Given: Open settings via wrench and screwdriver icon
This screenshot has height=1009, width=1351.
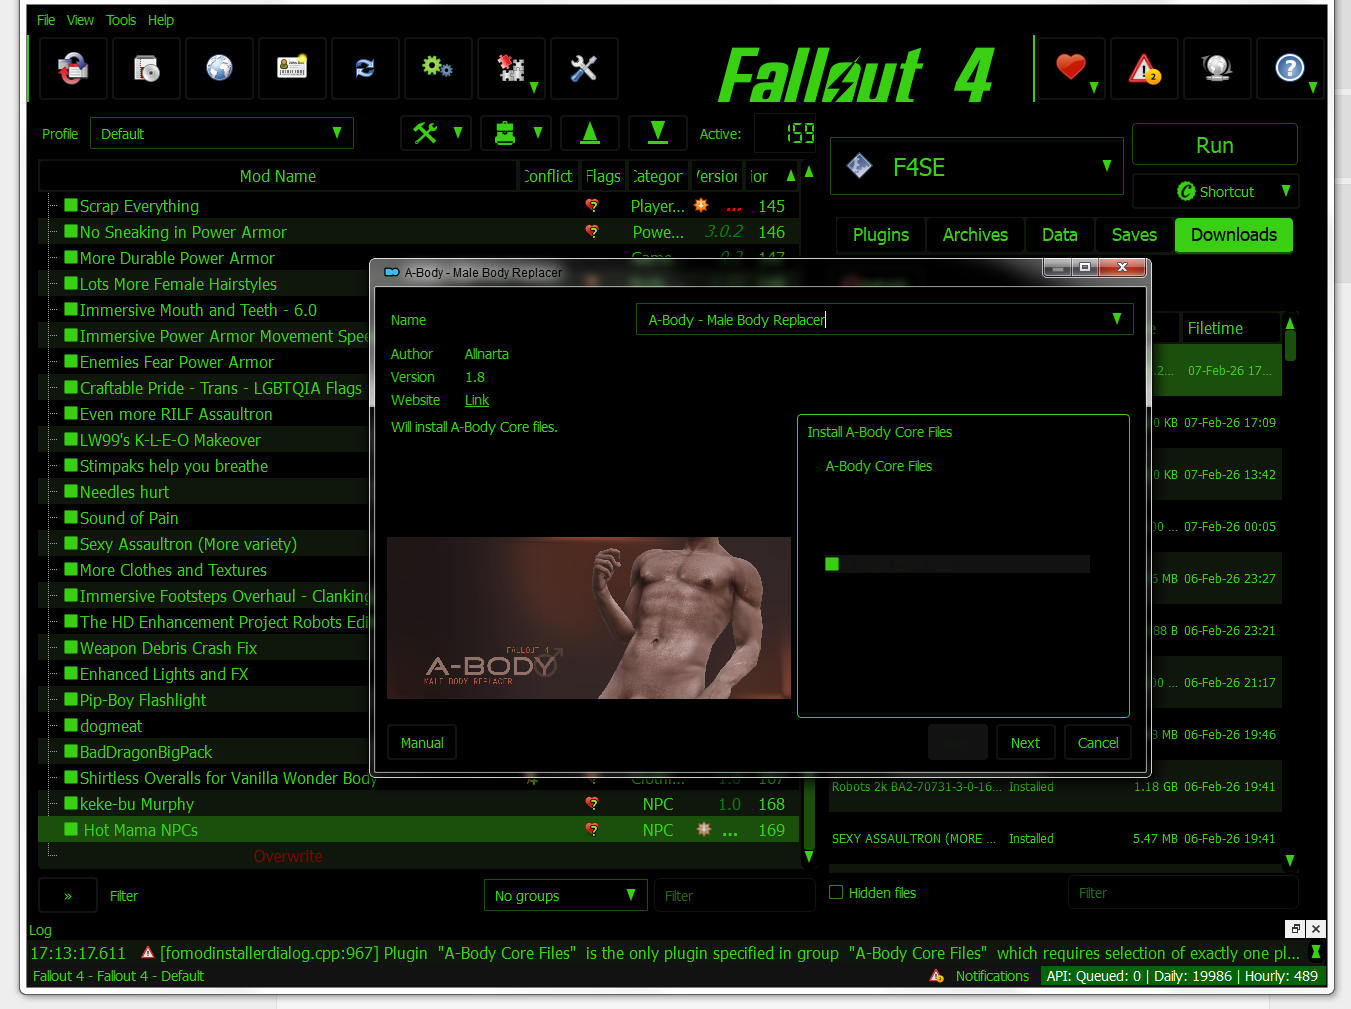Looking at the screenshot, I should (584, 68).
